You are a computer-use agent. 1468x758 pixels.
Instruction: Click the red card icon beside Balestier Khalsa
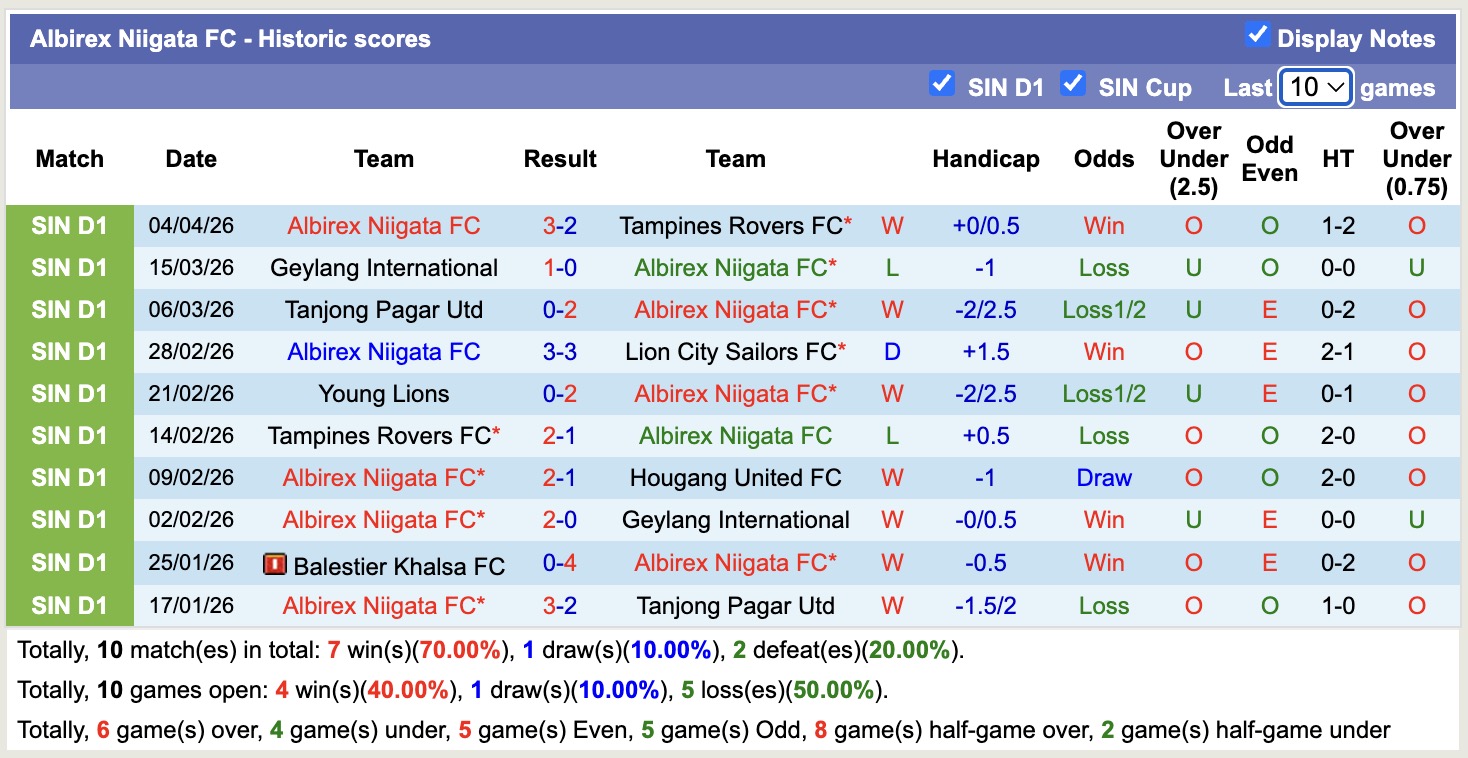click(x=274, y=565)
